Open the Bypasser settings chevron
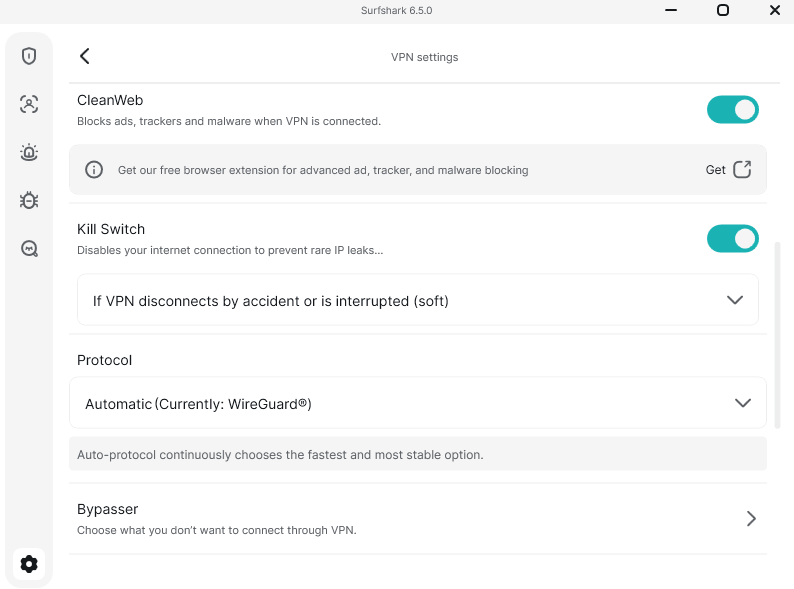Image resolution: width=794 pixels, height=589 pixels. click(x=751, y=518)
